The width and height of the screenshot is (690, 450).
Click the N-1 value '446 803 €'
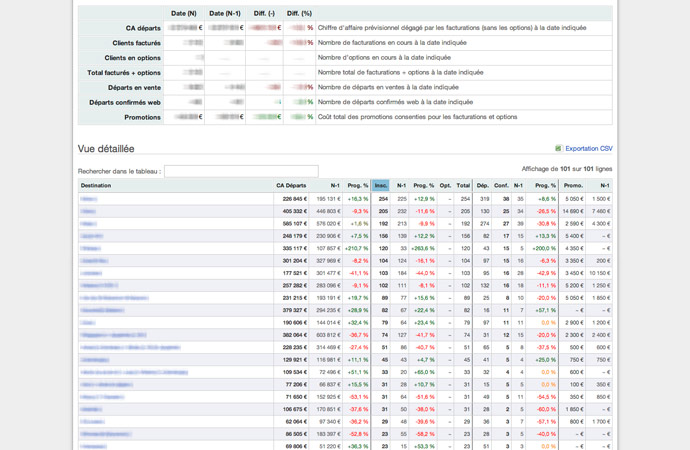(328, 211)
